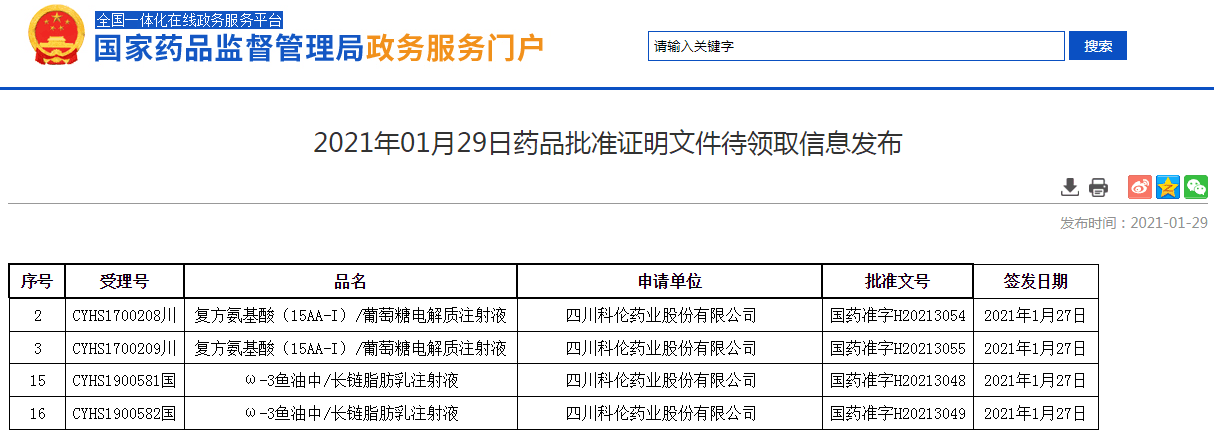Click issue date in row H20213054
Image resolution: width=1214 pixels, height=433 pixels.
coord(1035,316)
